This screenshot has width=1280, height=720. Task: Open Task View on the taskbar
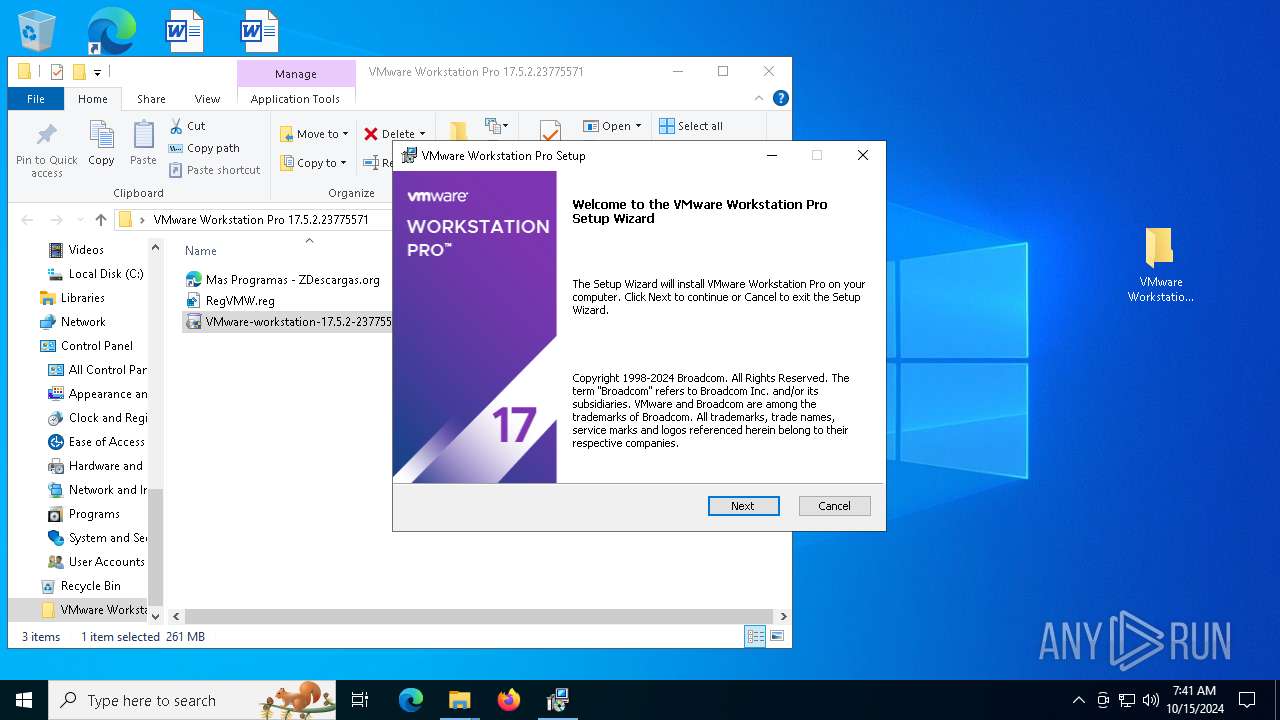[x=360, y=700]
